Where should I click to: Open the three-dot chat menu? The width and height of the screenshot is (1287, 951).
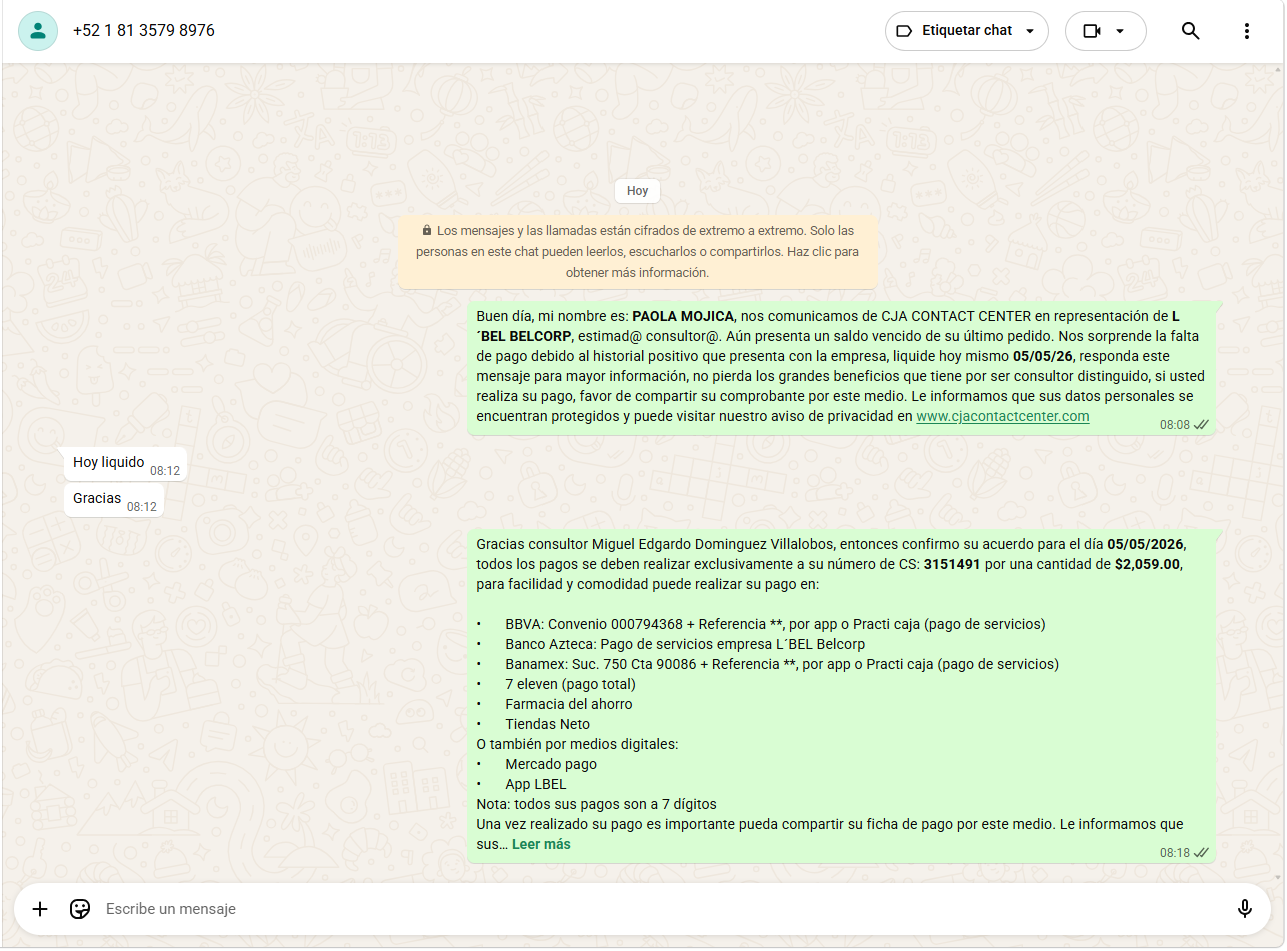pos(1246,31)
